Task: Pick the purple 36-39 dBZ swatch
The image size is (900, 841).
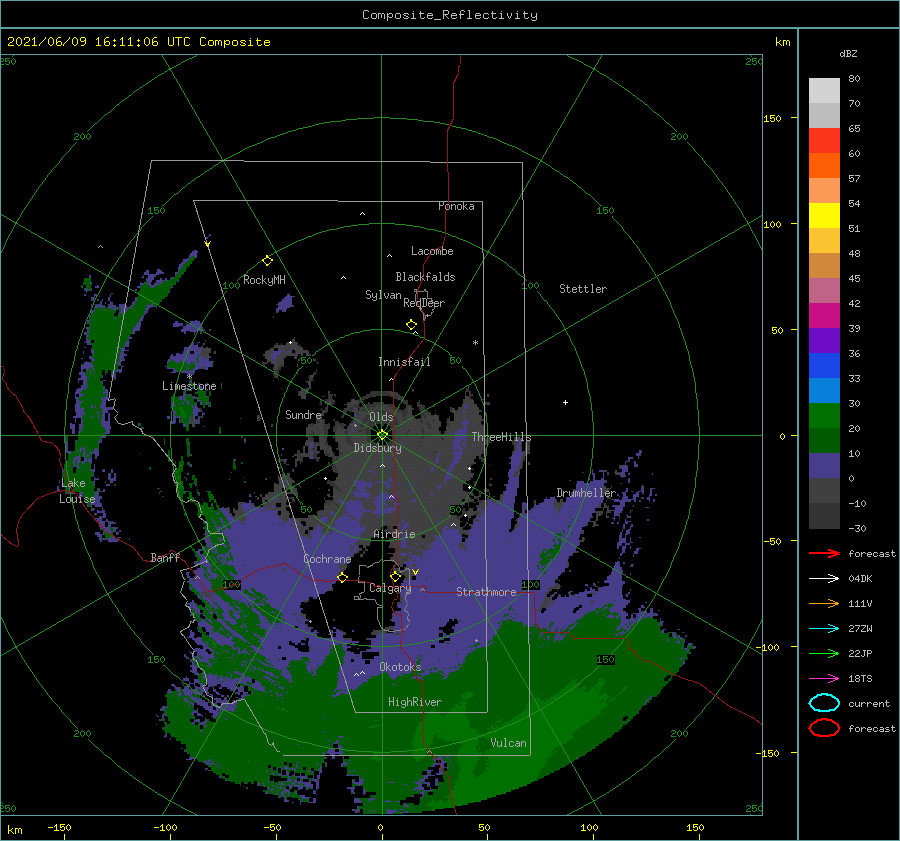Action: tap(824, 341)
